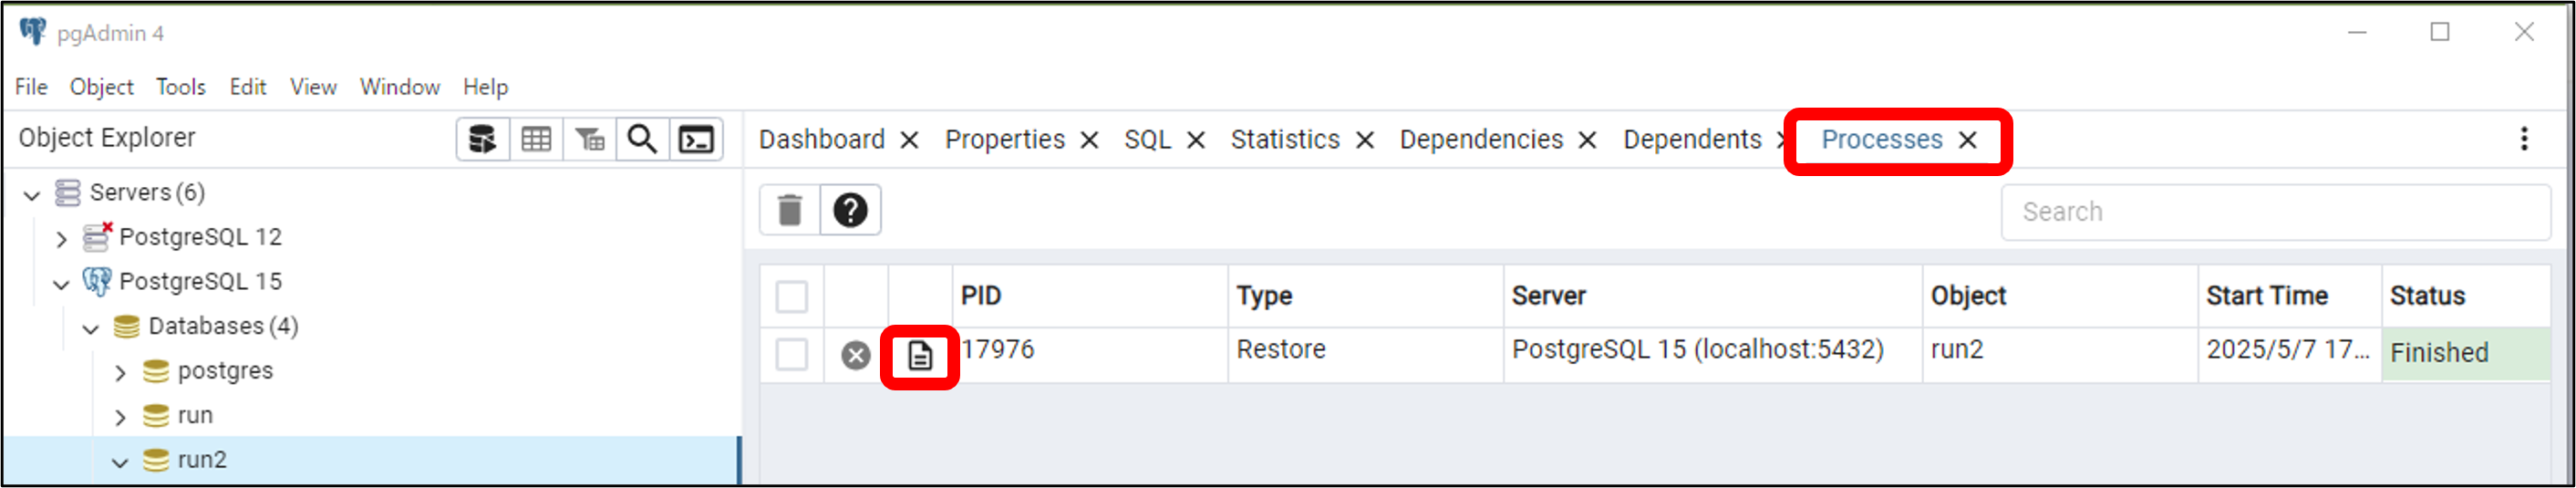Image resolution: width=2576 pixels, height=488 pixels.
Task: Click the View Data table icon
Action: tap(536, 139)
